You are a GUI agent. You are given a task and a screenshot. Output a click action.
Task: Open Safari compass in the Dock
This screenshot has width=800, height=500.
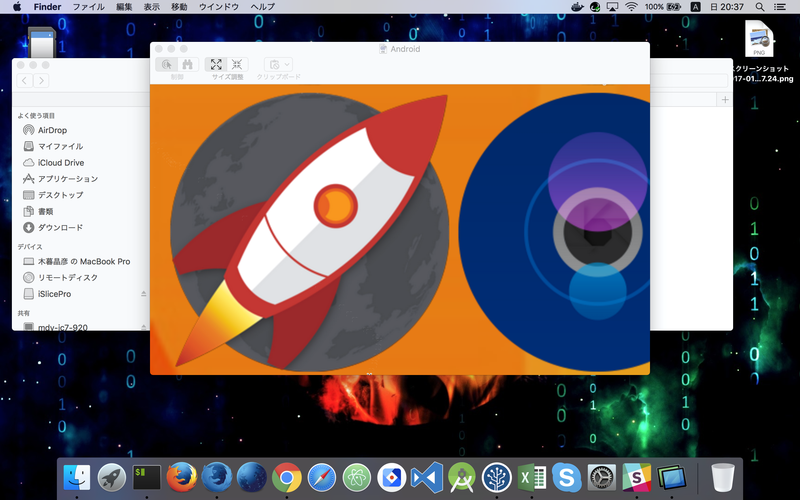click(321, 478)
